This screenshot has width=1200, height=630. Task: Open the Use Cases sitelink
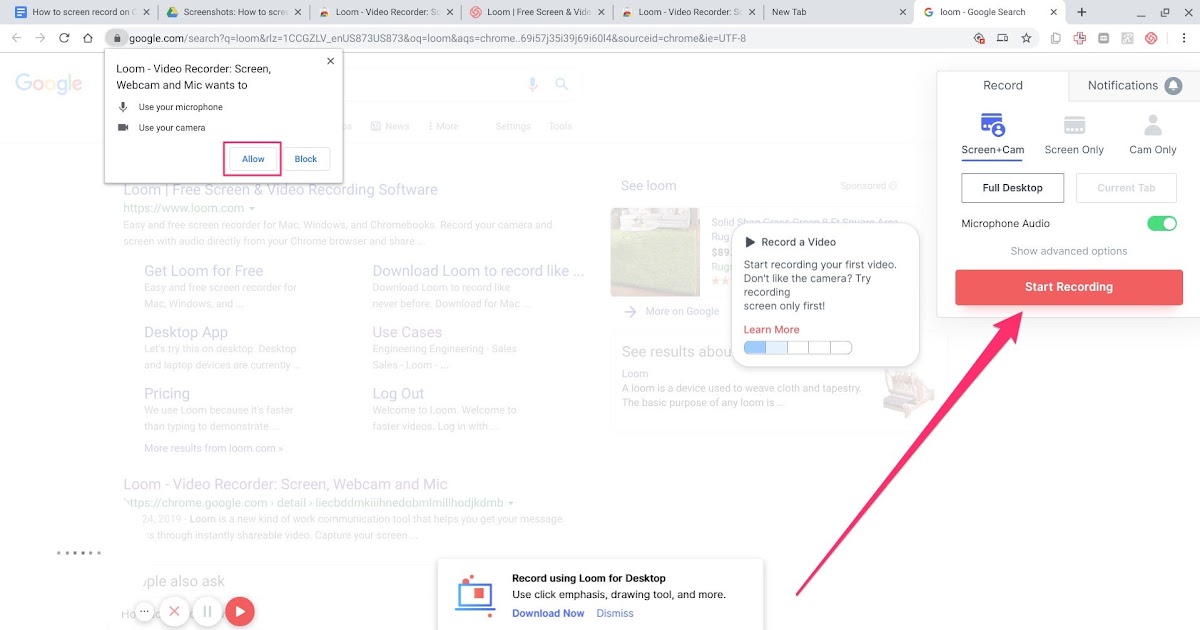point(407,332)
